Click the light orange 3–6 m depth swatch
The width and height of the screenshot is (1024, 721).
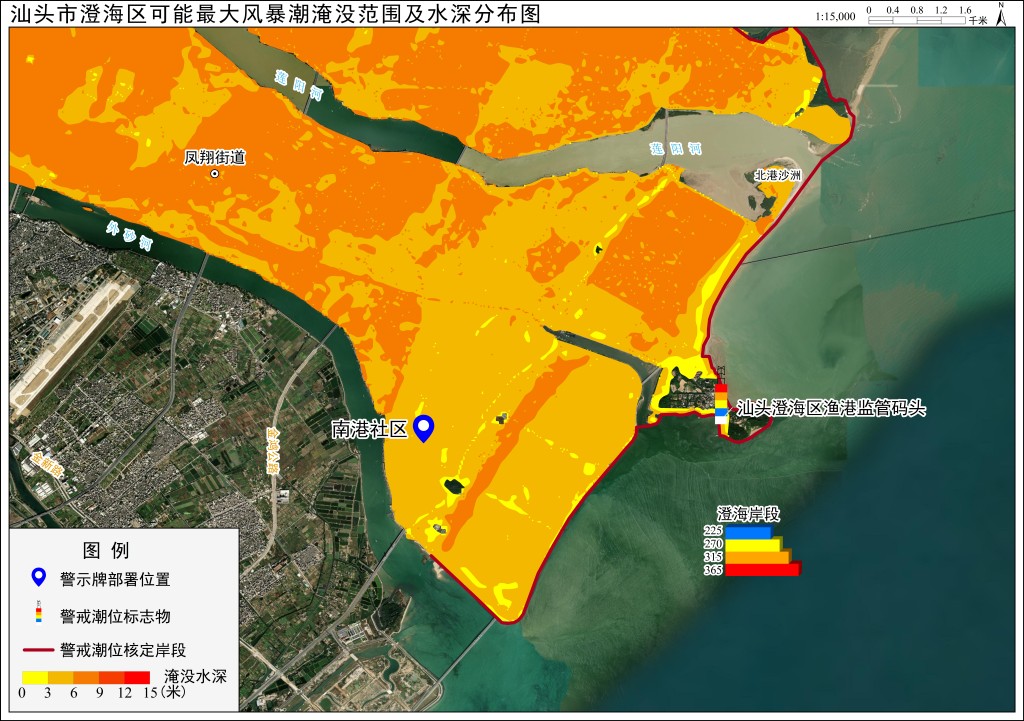point(60,677)
